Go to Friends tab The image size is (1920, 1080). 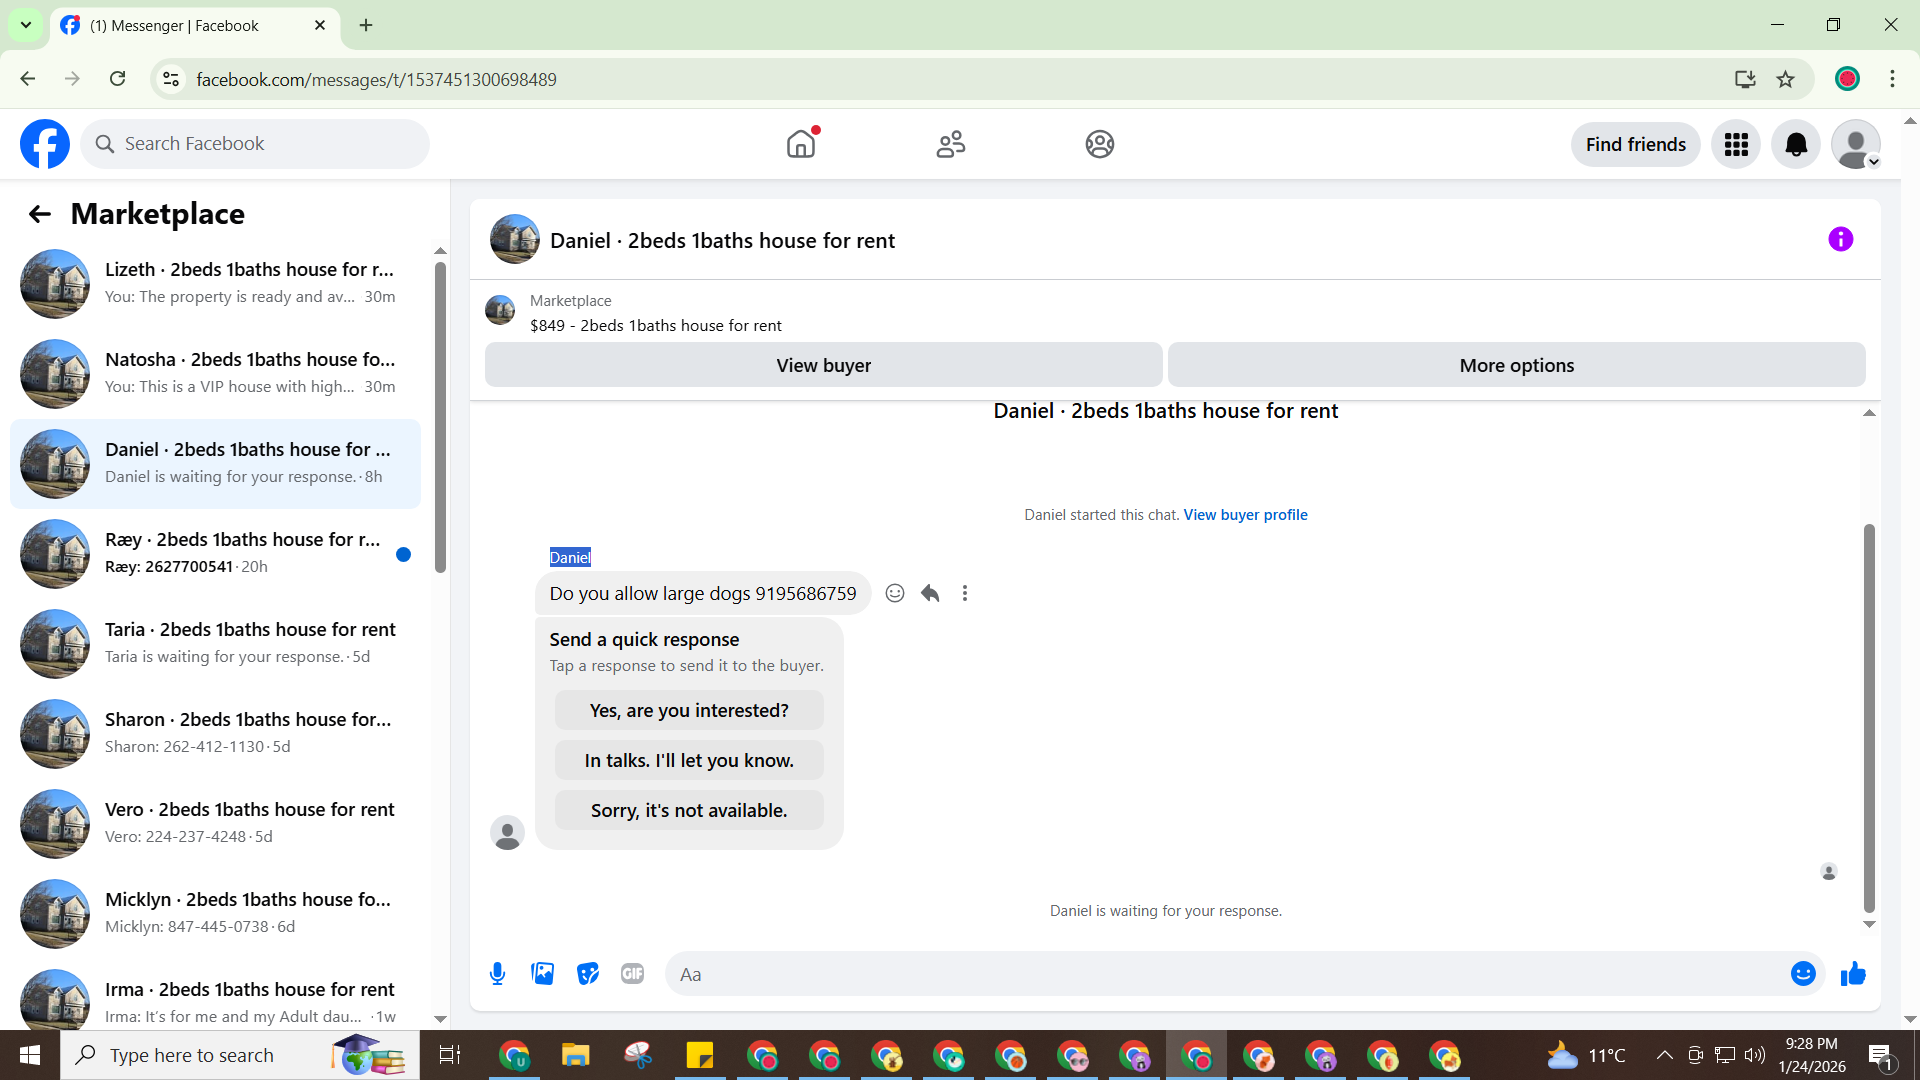pyautogui.click(x=950, y=145)
